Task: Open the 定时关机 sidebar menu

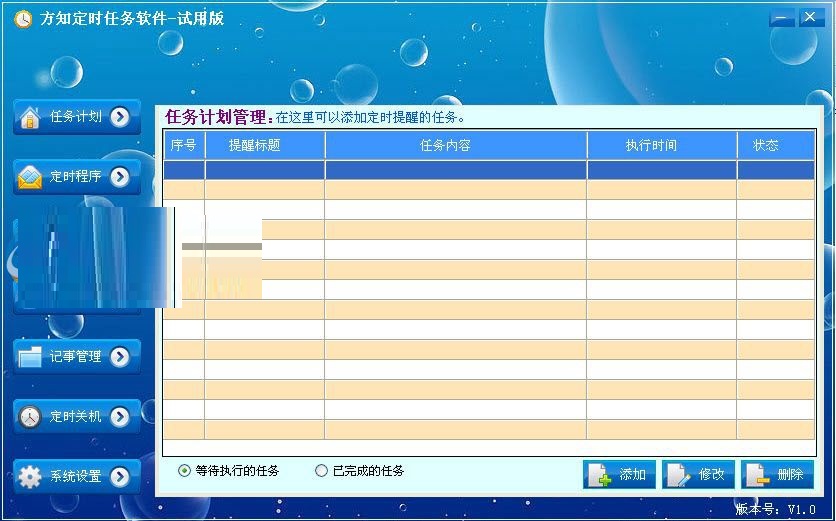Action: [x=77, y=416]
